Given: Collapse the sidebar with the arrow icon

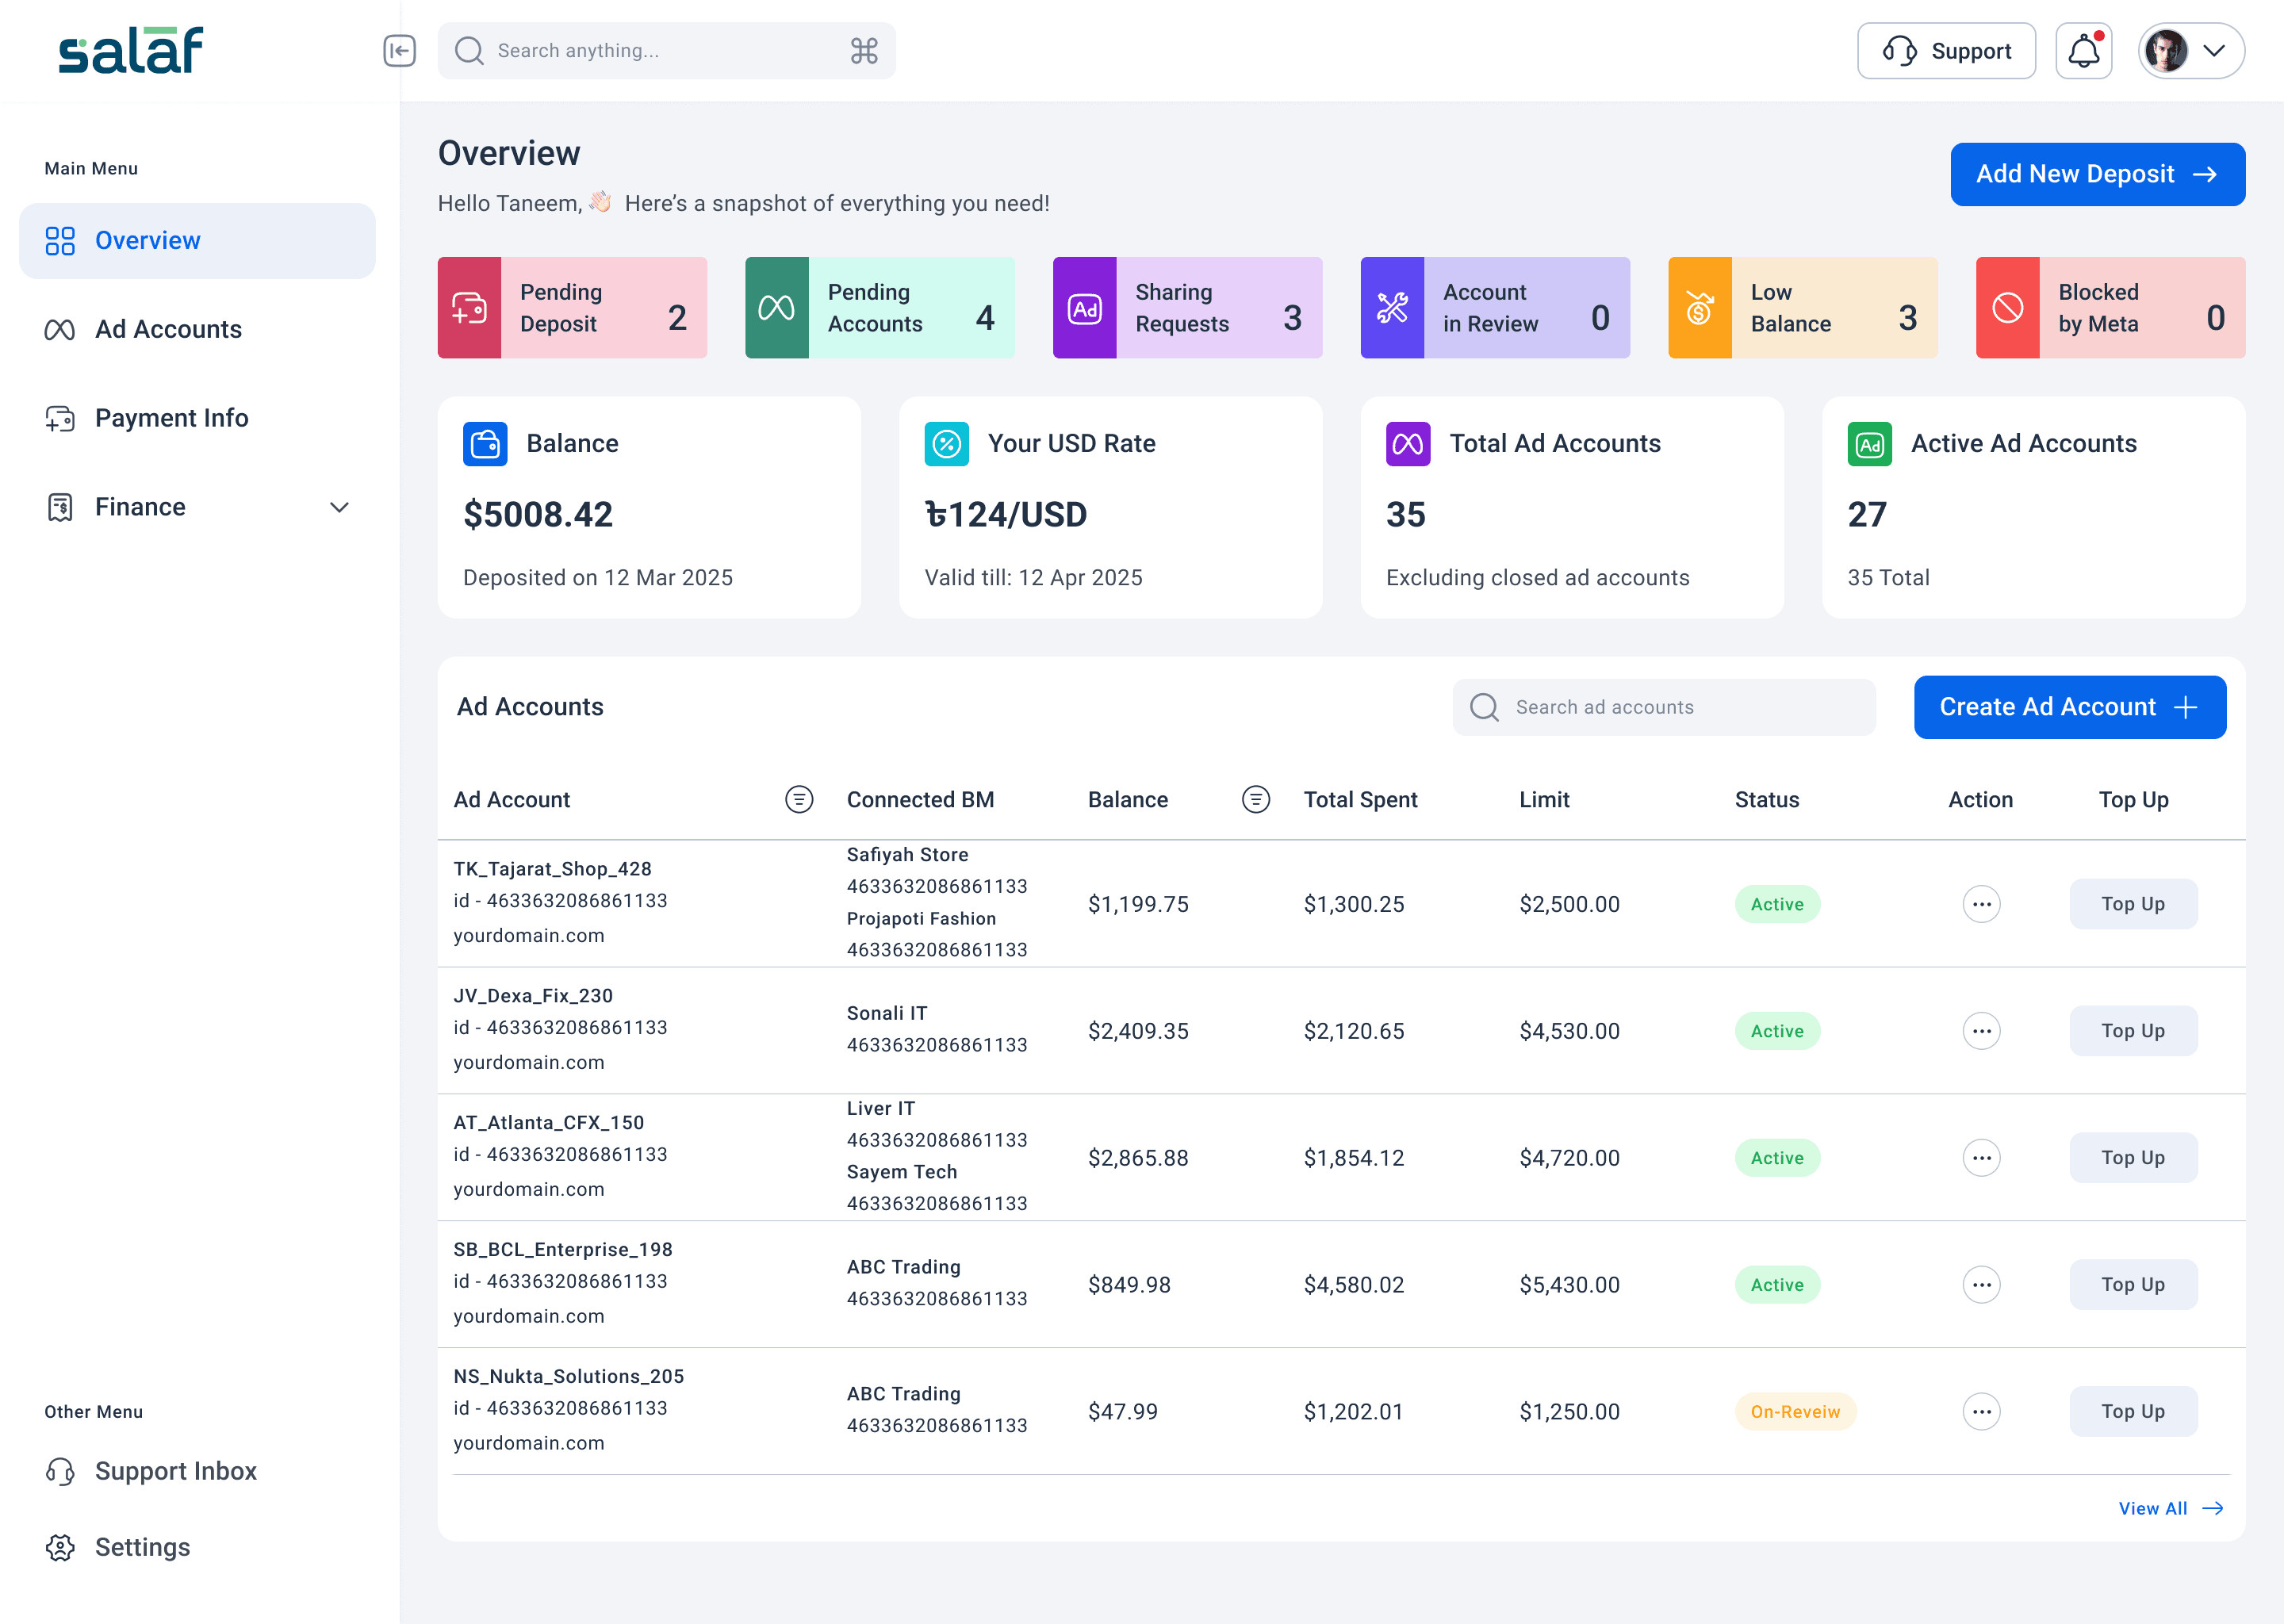Looking at the screenshot, I should coord(399,51).
